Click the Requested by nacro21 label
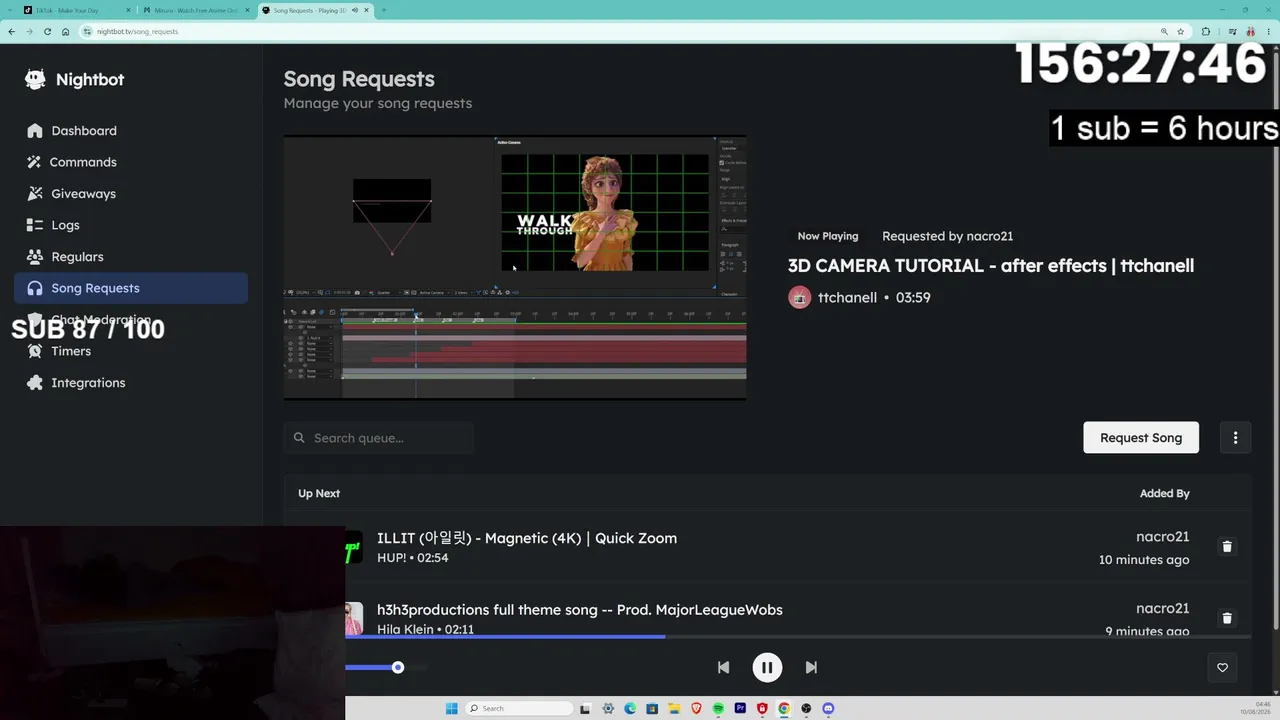This screenshot has height=720, width=1280. point(948,236)
